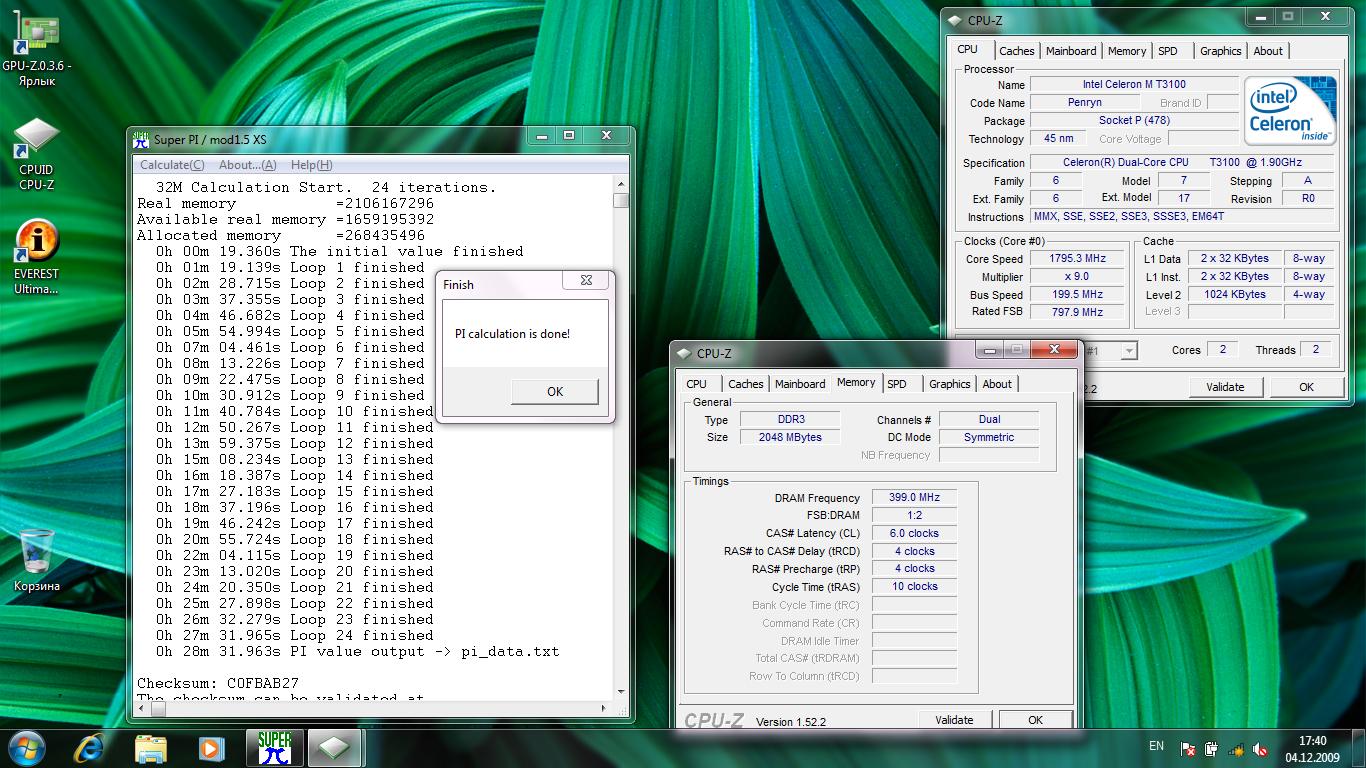Image resolution: width=1366 pixels, height=768 pixels.
Task: Click the Core Speed value '1795.3 MHz'
Action: pyautogui.click(x=1076, y=259)
